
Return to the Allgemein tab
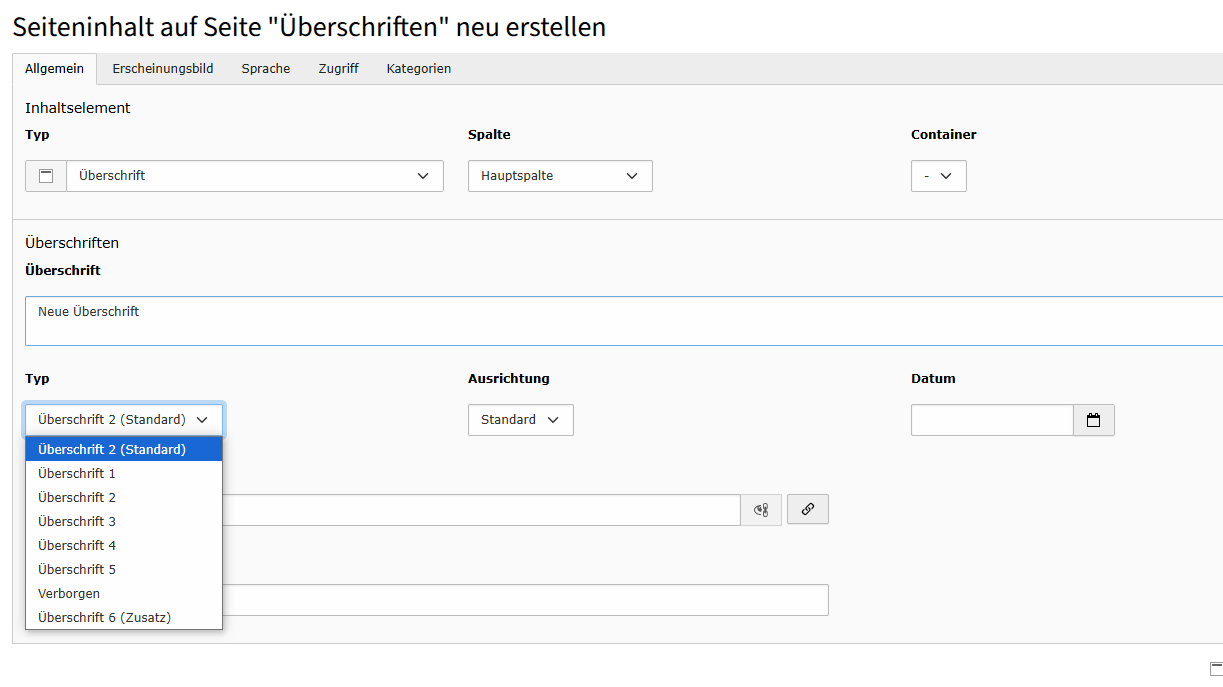point(54,68)
